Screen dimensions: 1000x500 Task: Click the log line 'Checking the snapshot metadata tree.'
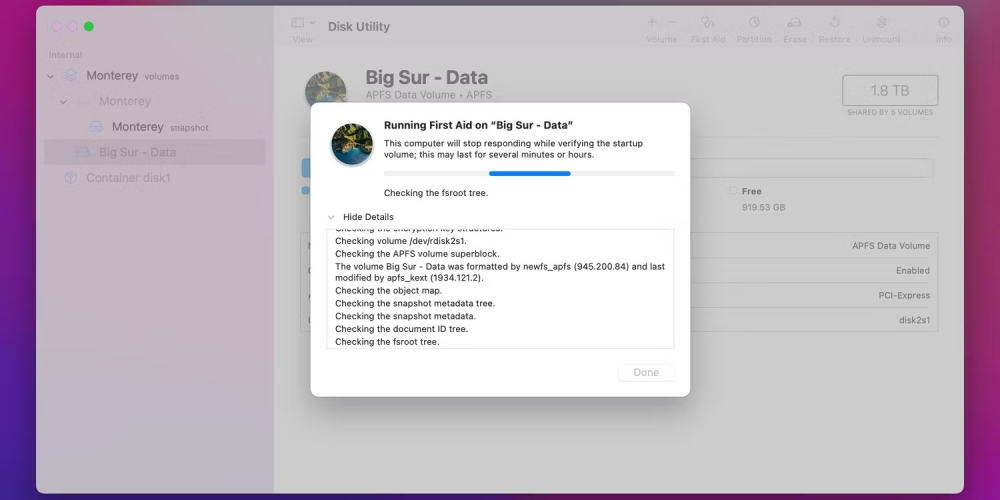pos(415,304)
